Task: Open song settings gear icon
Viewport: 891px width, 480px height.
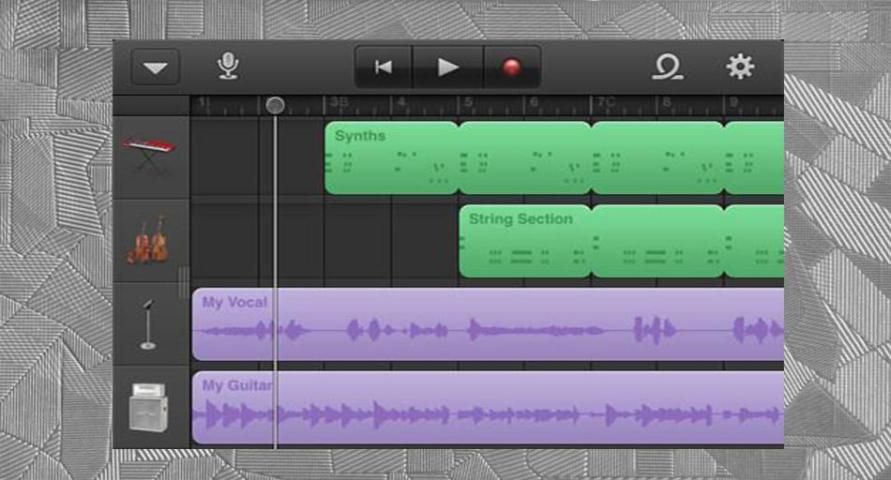Action: click(740, 67)
